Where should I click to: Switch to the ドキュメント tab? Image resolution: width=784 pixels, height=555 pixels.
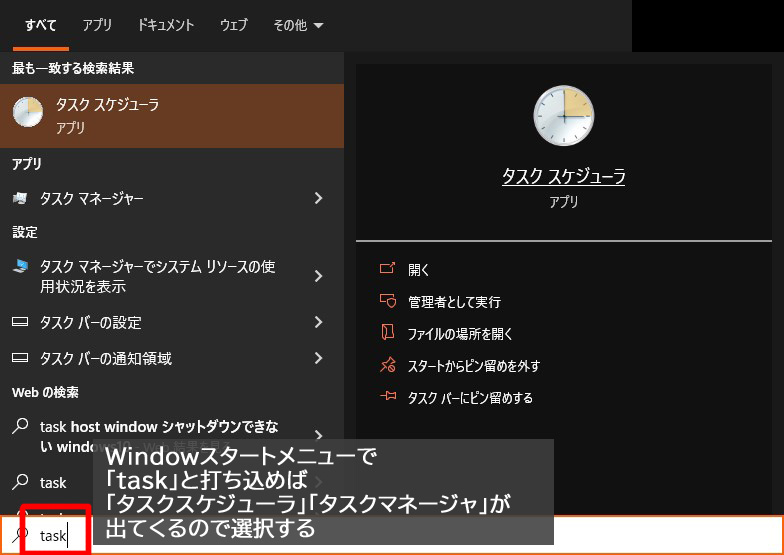coord(166,25)
